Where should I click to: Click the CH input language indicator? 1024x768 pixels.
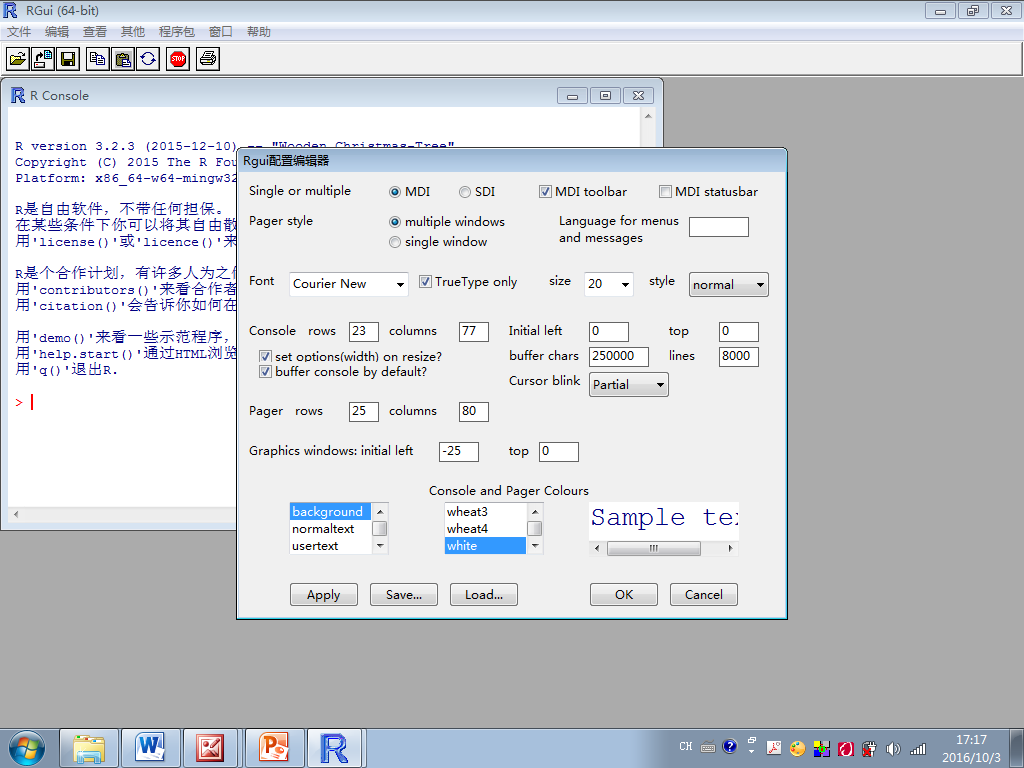tap(686, 746)
